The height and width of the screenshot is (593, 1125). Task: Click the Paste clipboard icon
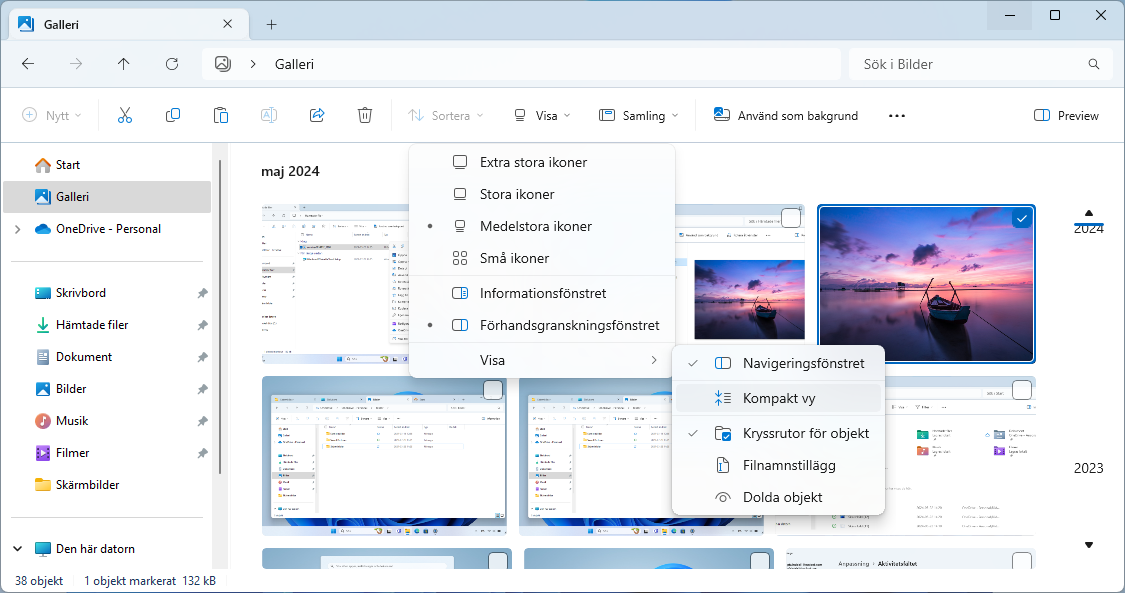(221, 115)
